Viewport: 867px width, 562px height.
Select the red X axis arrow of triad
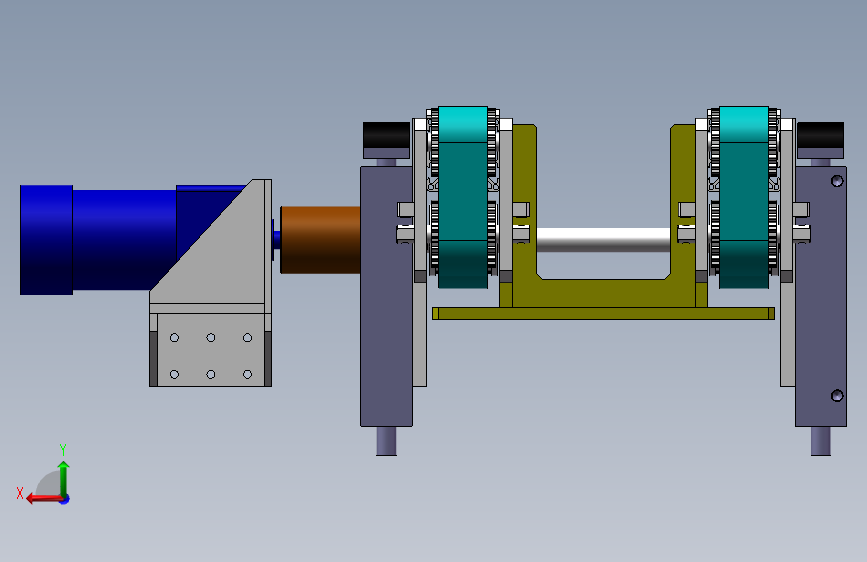click(x=44, y=499)
